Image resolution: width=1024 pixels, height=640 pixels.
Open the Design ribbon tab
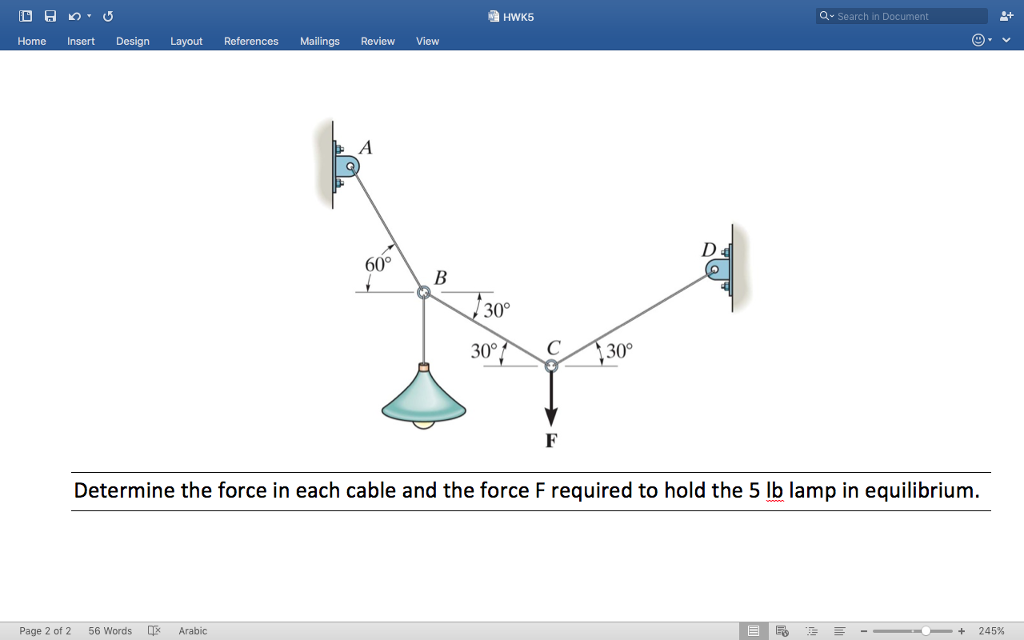point(132,41)
